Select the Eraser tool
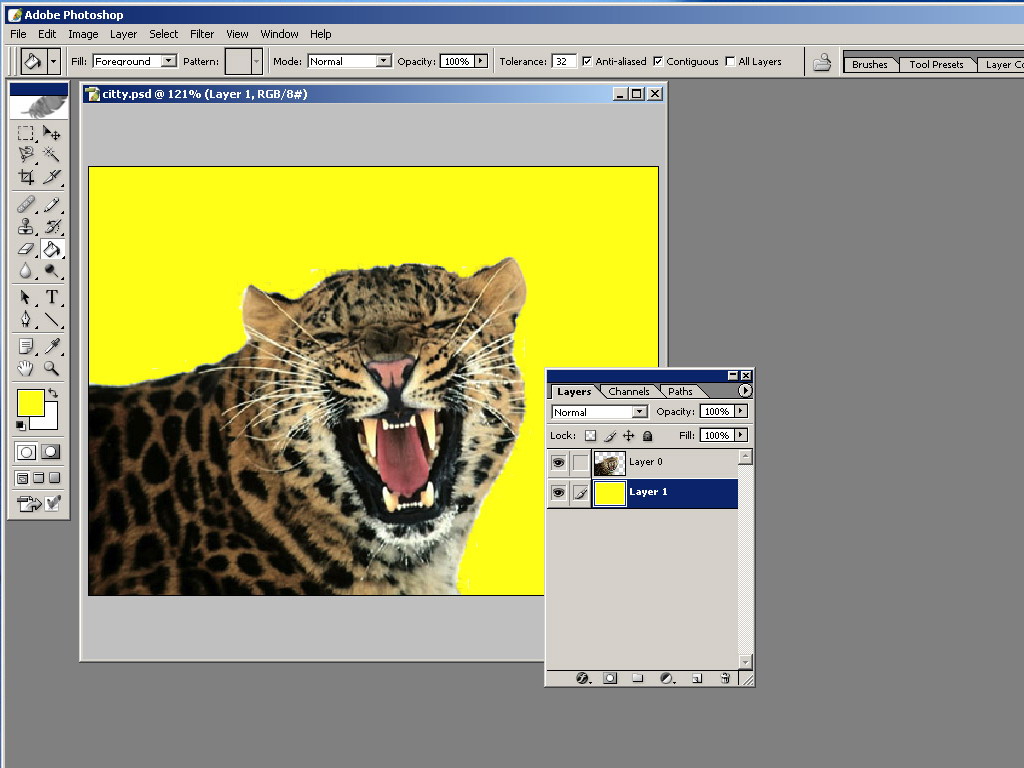 click(25, 248)
